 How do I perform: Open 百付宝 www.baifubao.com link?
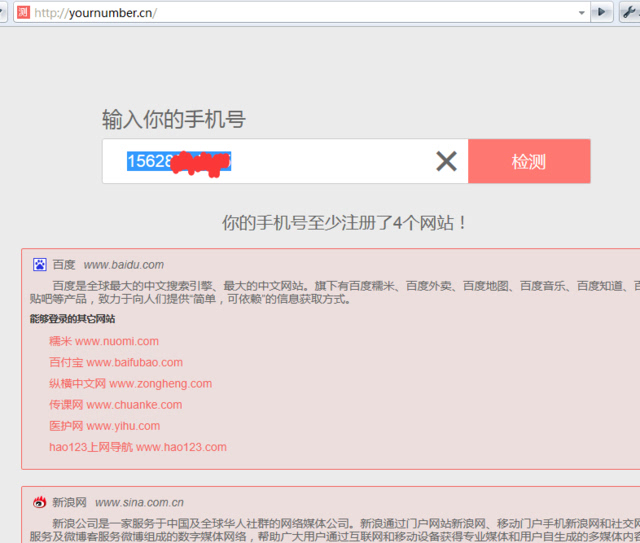[116, 362]
